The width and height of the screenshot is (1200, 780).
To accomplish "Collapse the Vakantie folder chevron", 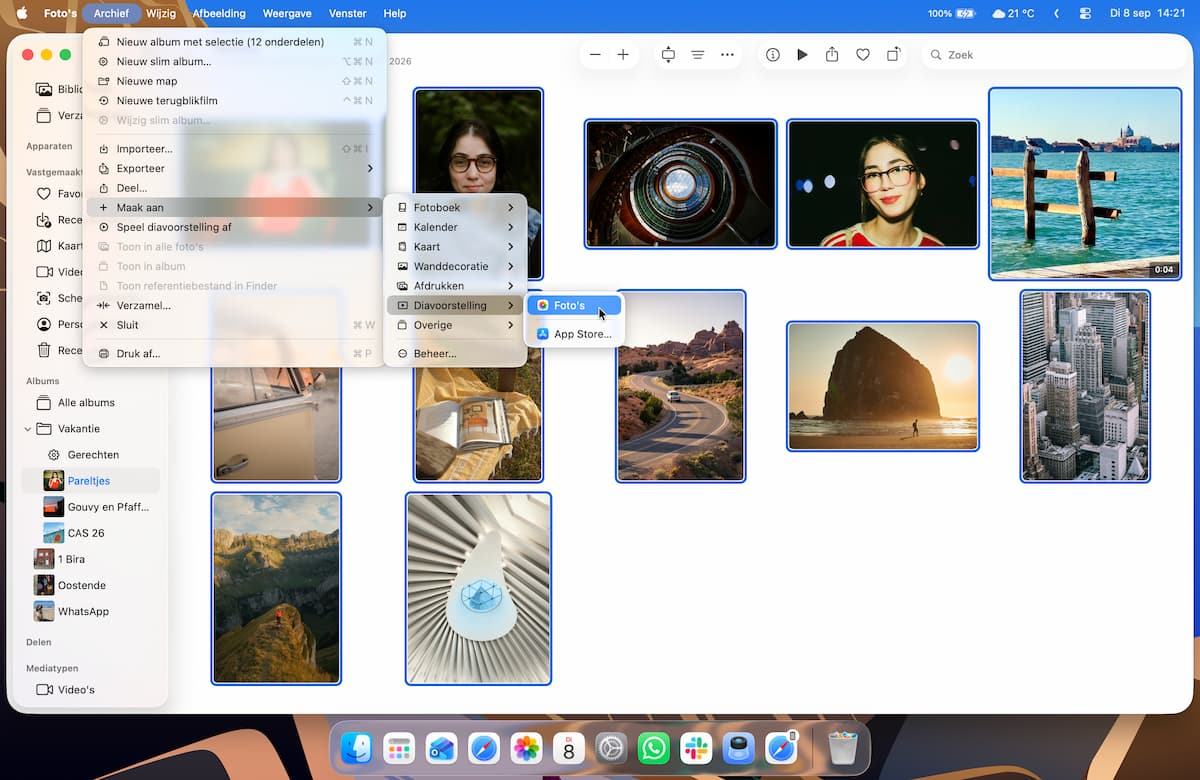I will click(x=27, y=429).
